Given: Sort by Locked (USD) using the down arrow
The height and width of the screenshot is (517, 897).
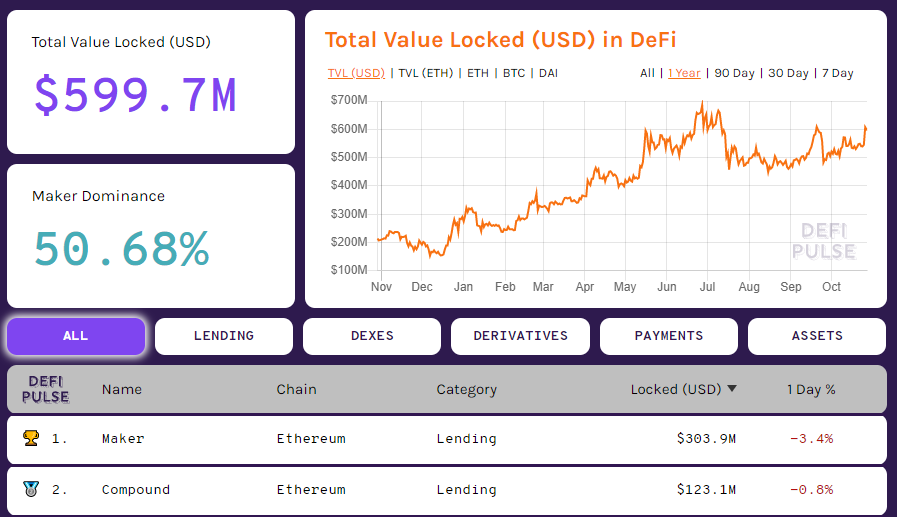Looking at the screenshot, I should [x=732, y=389].
